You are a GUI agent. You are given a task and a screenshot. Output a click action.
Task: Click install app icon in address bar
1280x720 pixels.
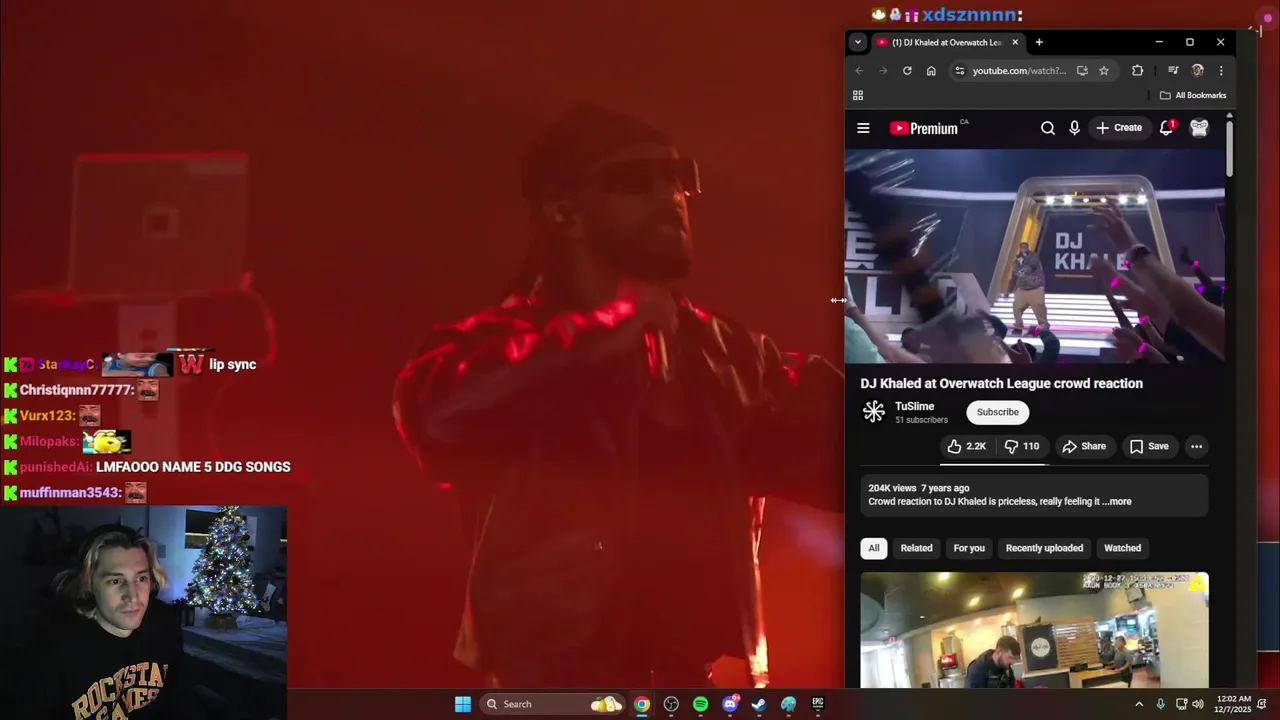(1082, 71)
